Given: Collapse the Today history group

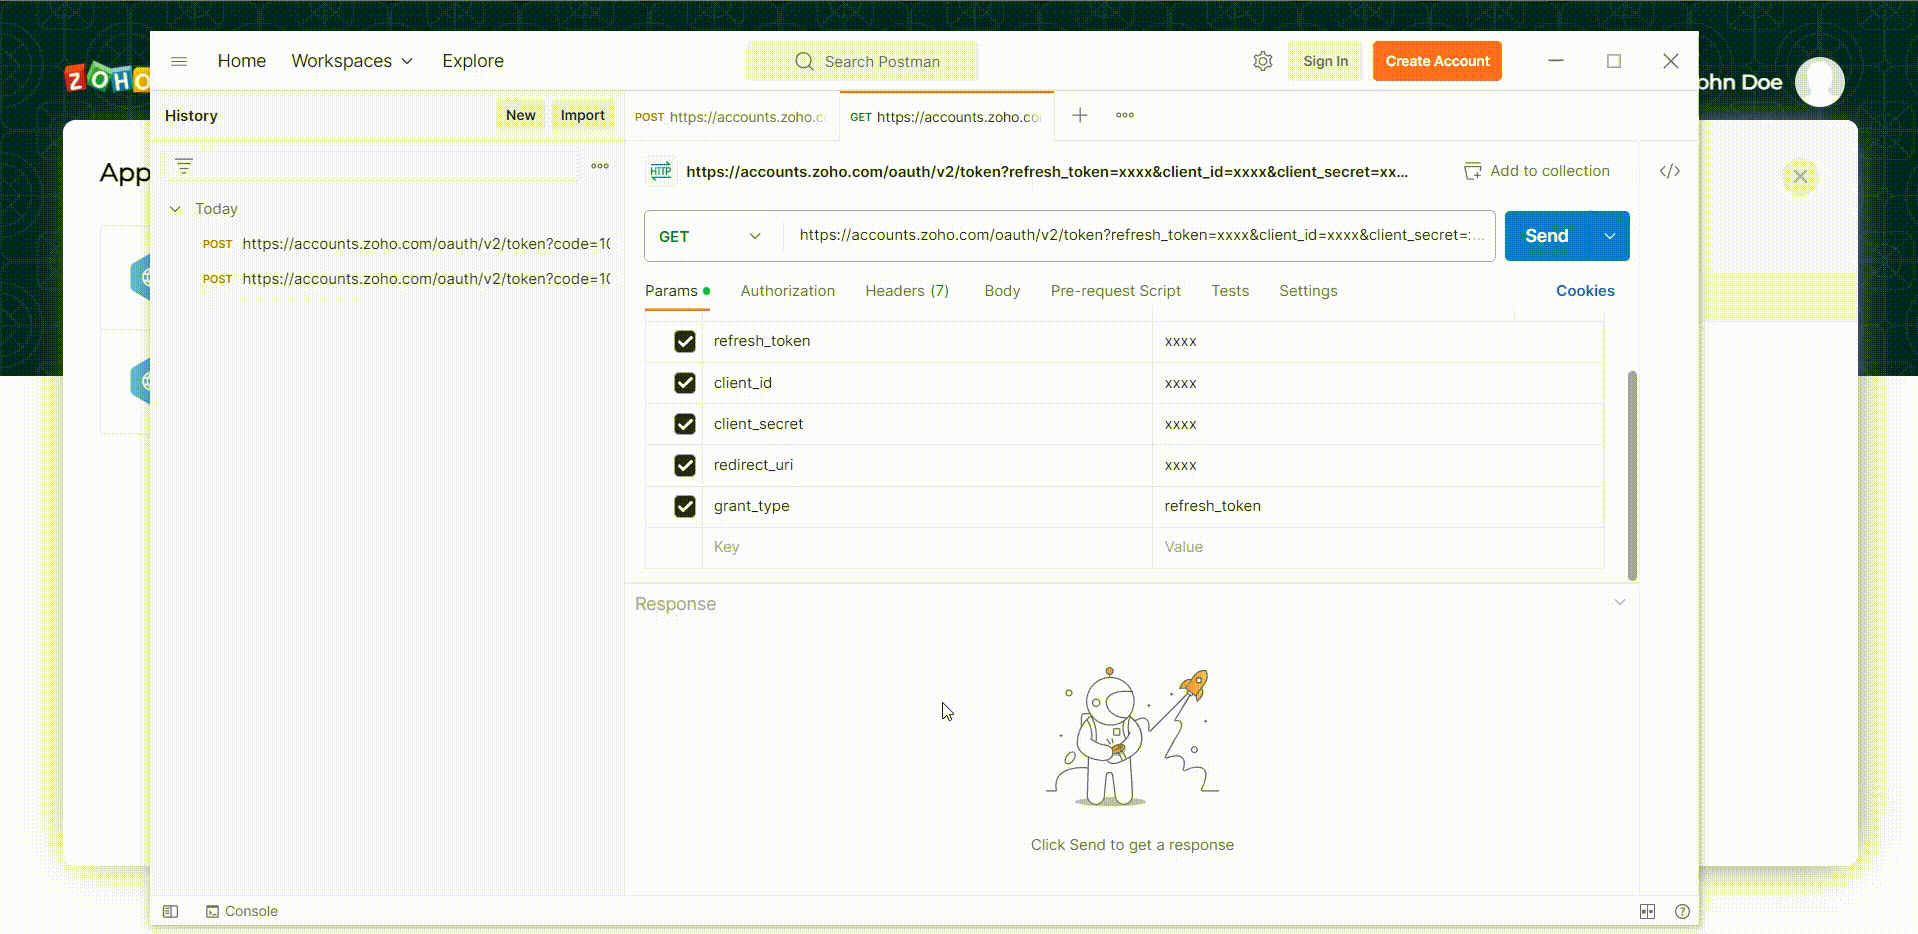Looking at the screenshot, I should pos(176,209).
